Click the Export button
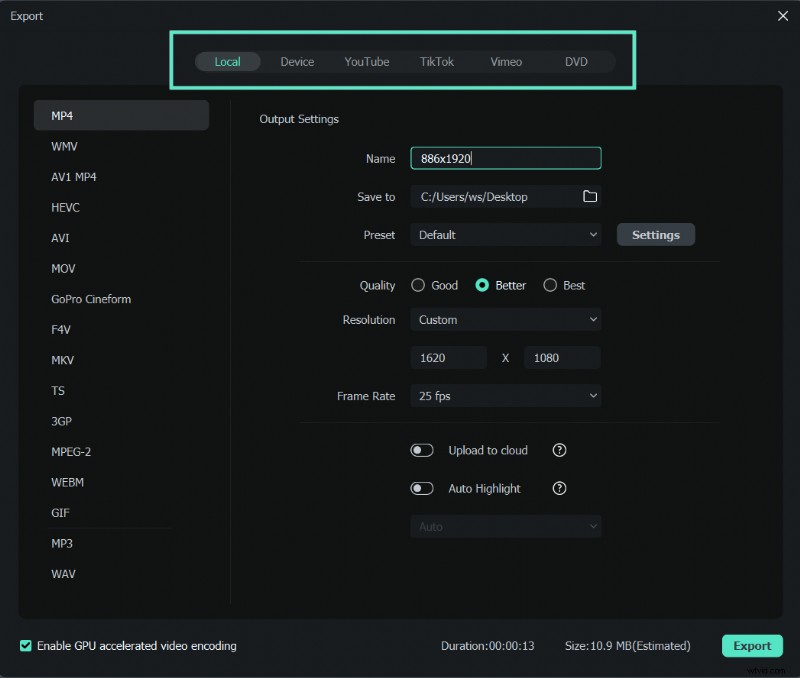The width and height of the screenshot is (800, 678). (752, 646)
